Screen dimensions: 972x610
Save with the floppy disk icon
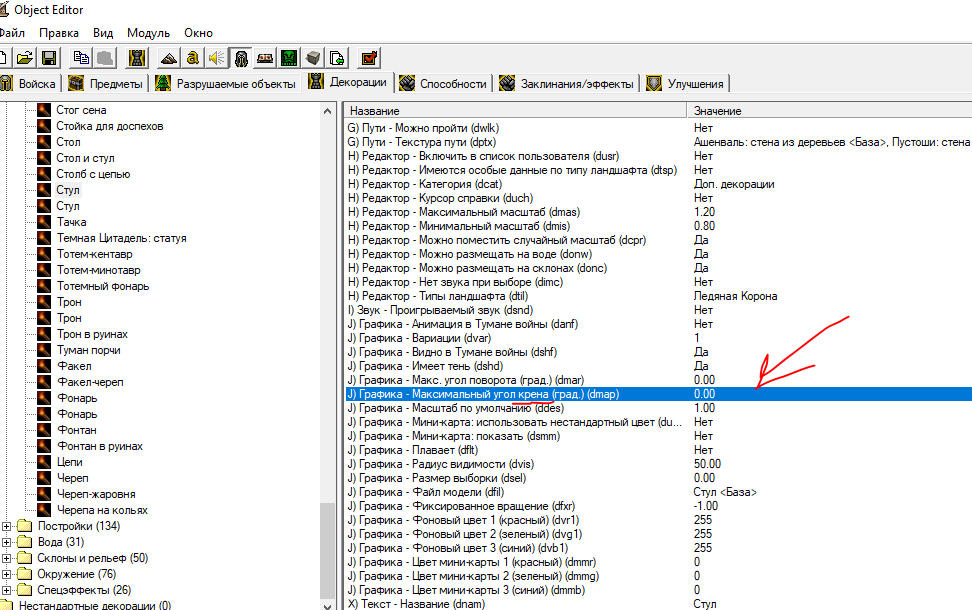point(49,58)
